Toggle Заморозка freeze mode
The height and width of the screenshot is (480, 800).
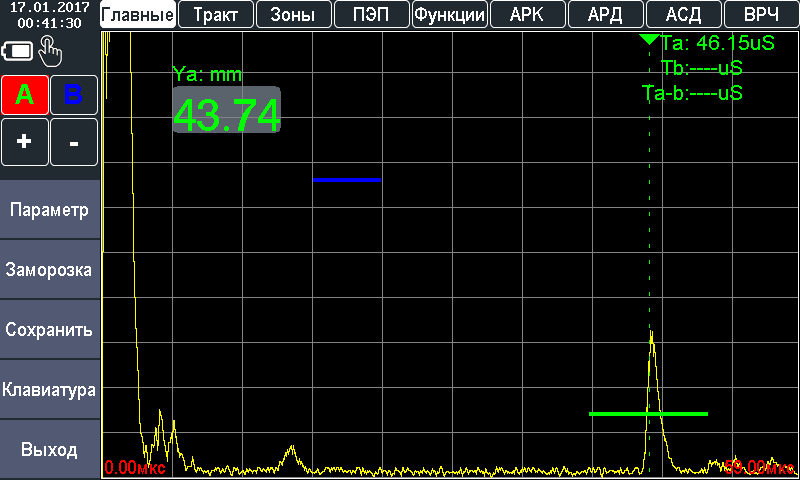50,270
